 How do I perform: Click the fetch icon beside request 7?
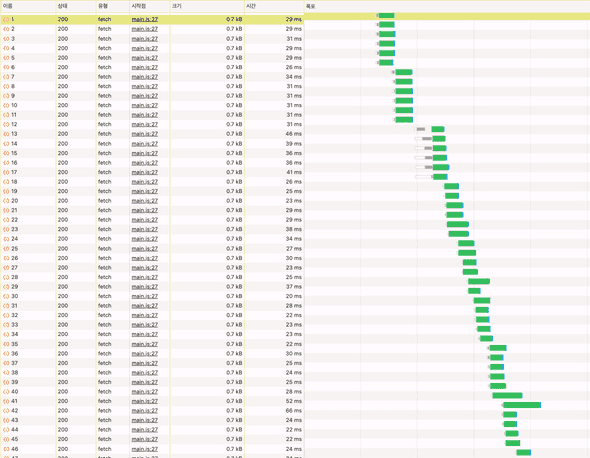tap(6, 77)
